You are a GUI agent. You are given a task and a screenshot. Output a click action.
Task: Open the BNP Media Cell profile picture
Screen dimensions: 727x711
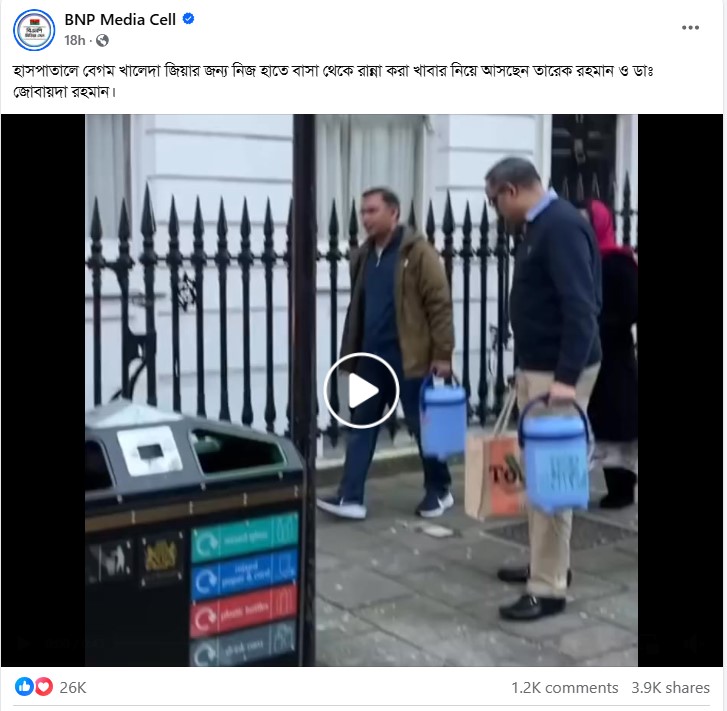(34, 30)
